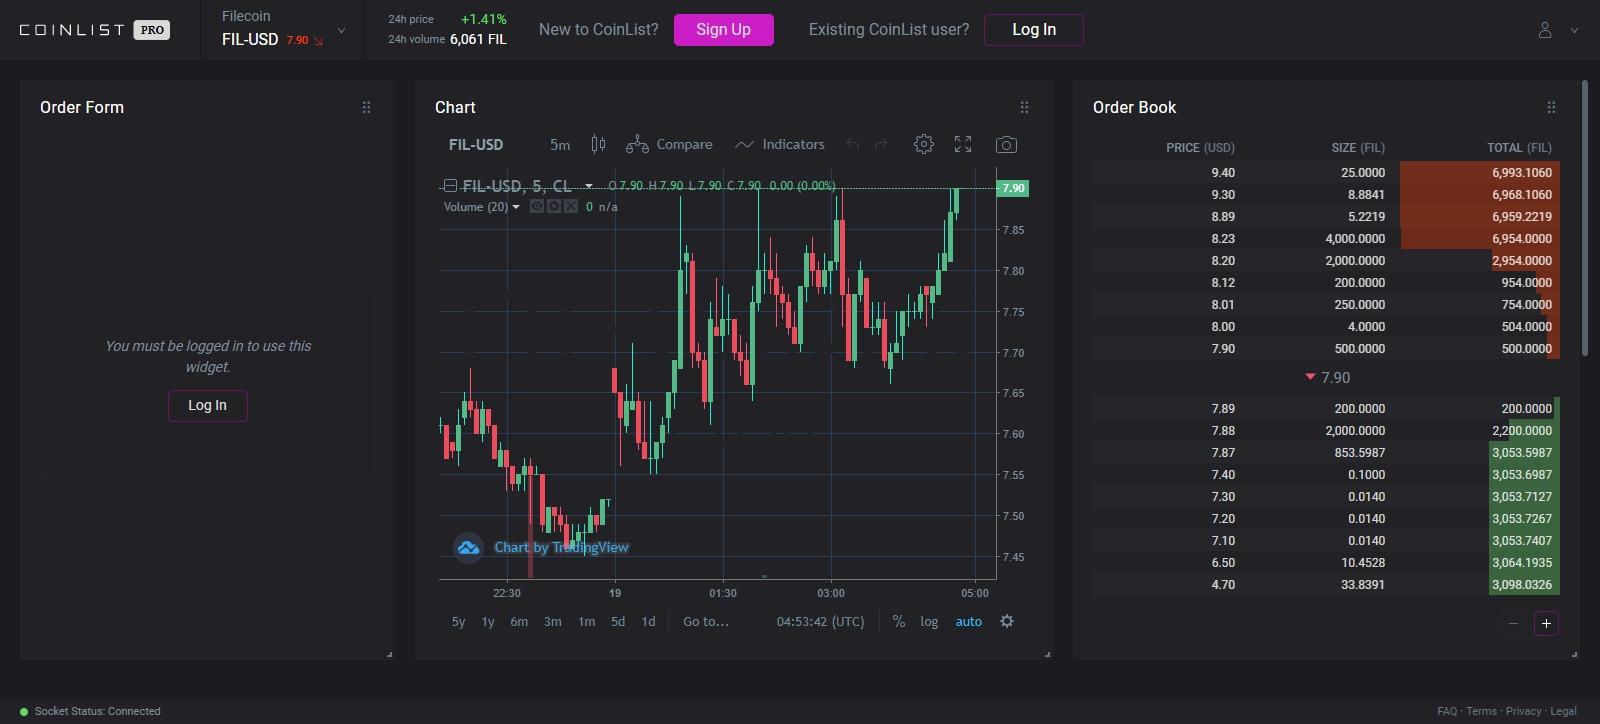Click the green socket status indicator dot
The image size is (1600, 724).
[24, 712]
